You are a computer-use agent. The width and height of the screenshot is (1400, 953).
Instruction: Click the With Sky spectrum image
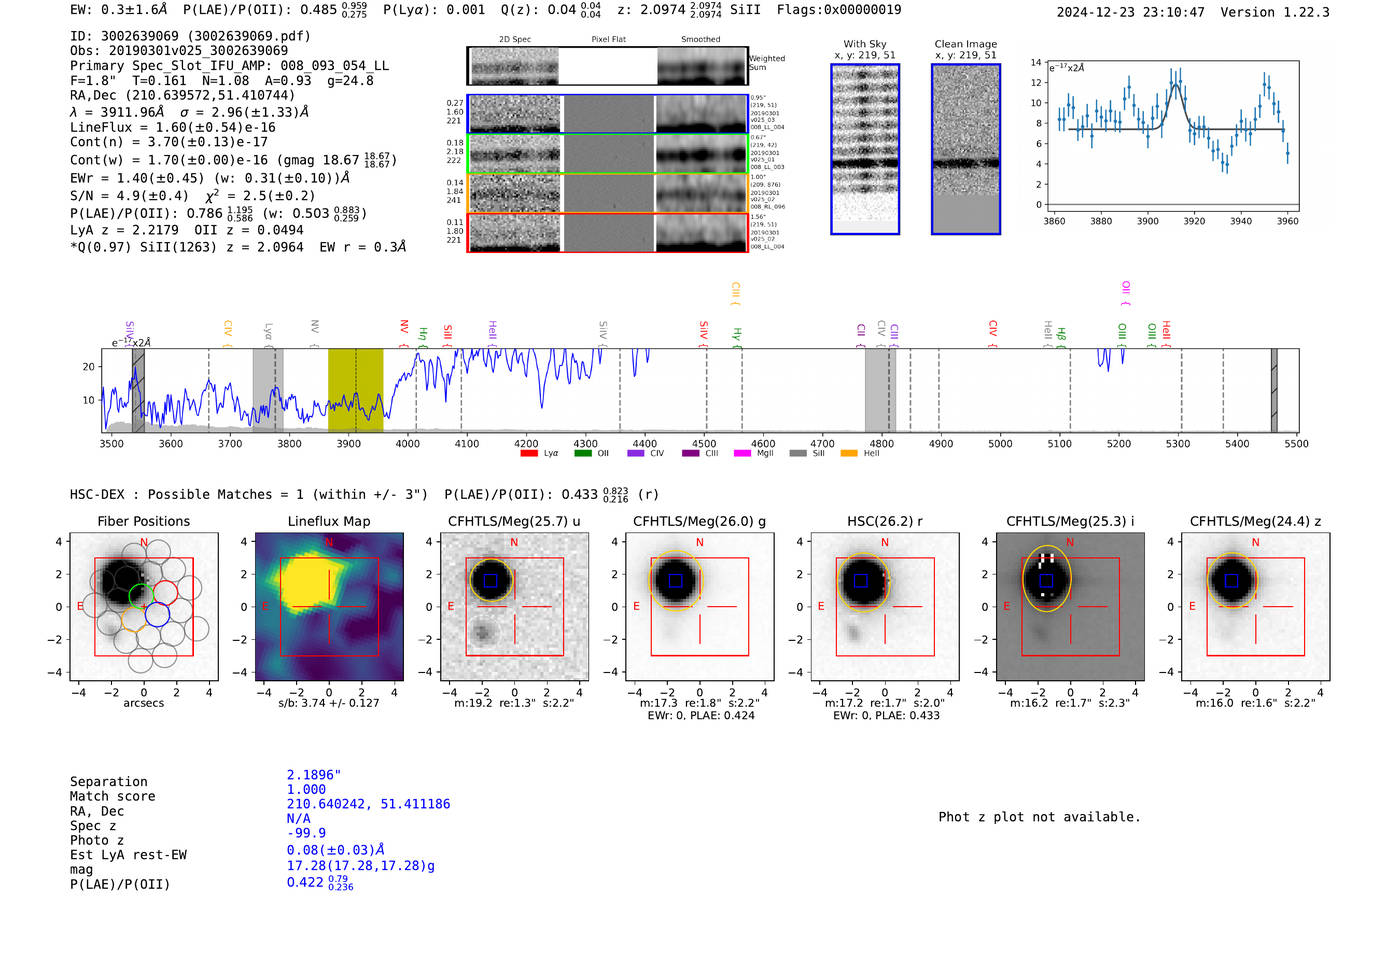click(865, 149)
